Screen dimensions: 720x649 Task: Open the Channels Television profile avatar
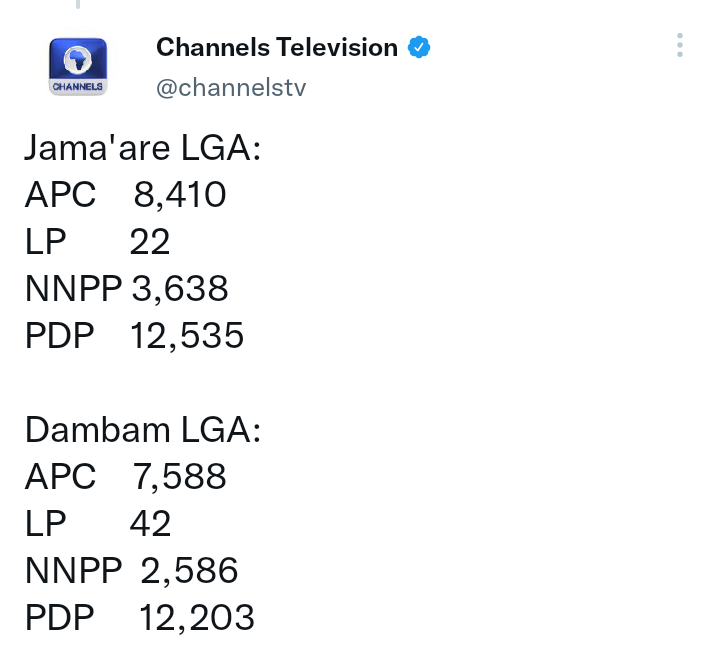click(x=78, y=67)
